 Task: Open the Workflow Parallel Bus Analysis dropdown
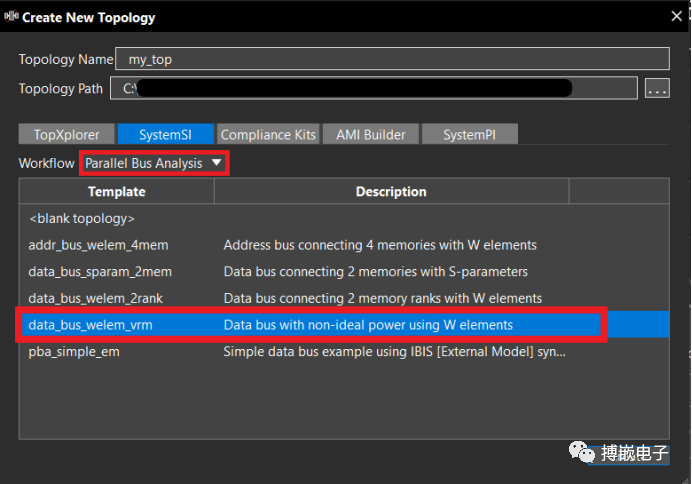click(x=154, y=163)
